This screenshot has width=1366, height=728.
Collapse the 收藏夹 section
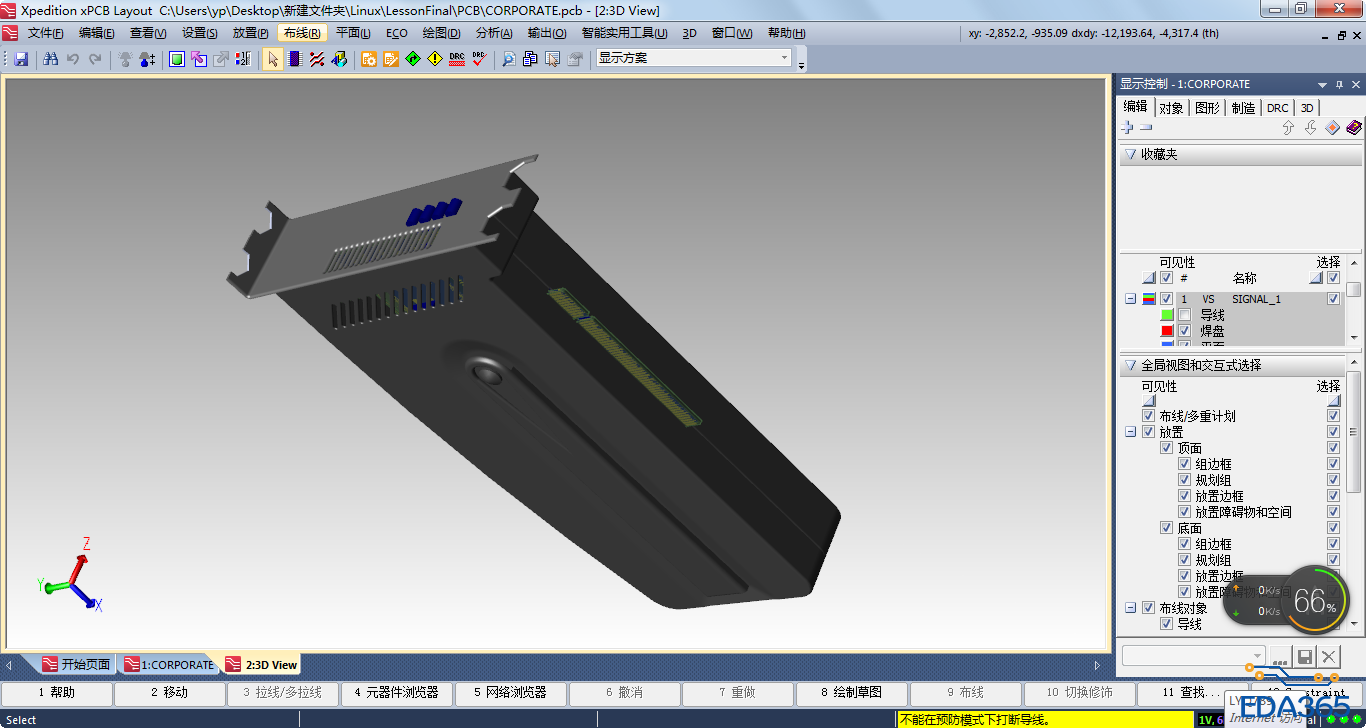[1130, 155]
